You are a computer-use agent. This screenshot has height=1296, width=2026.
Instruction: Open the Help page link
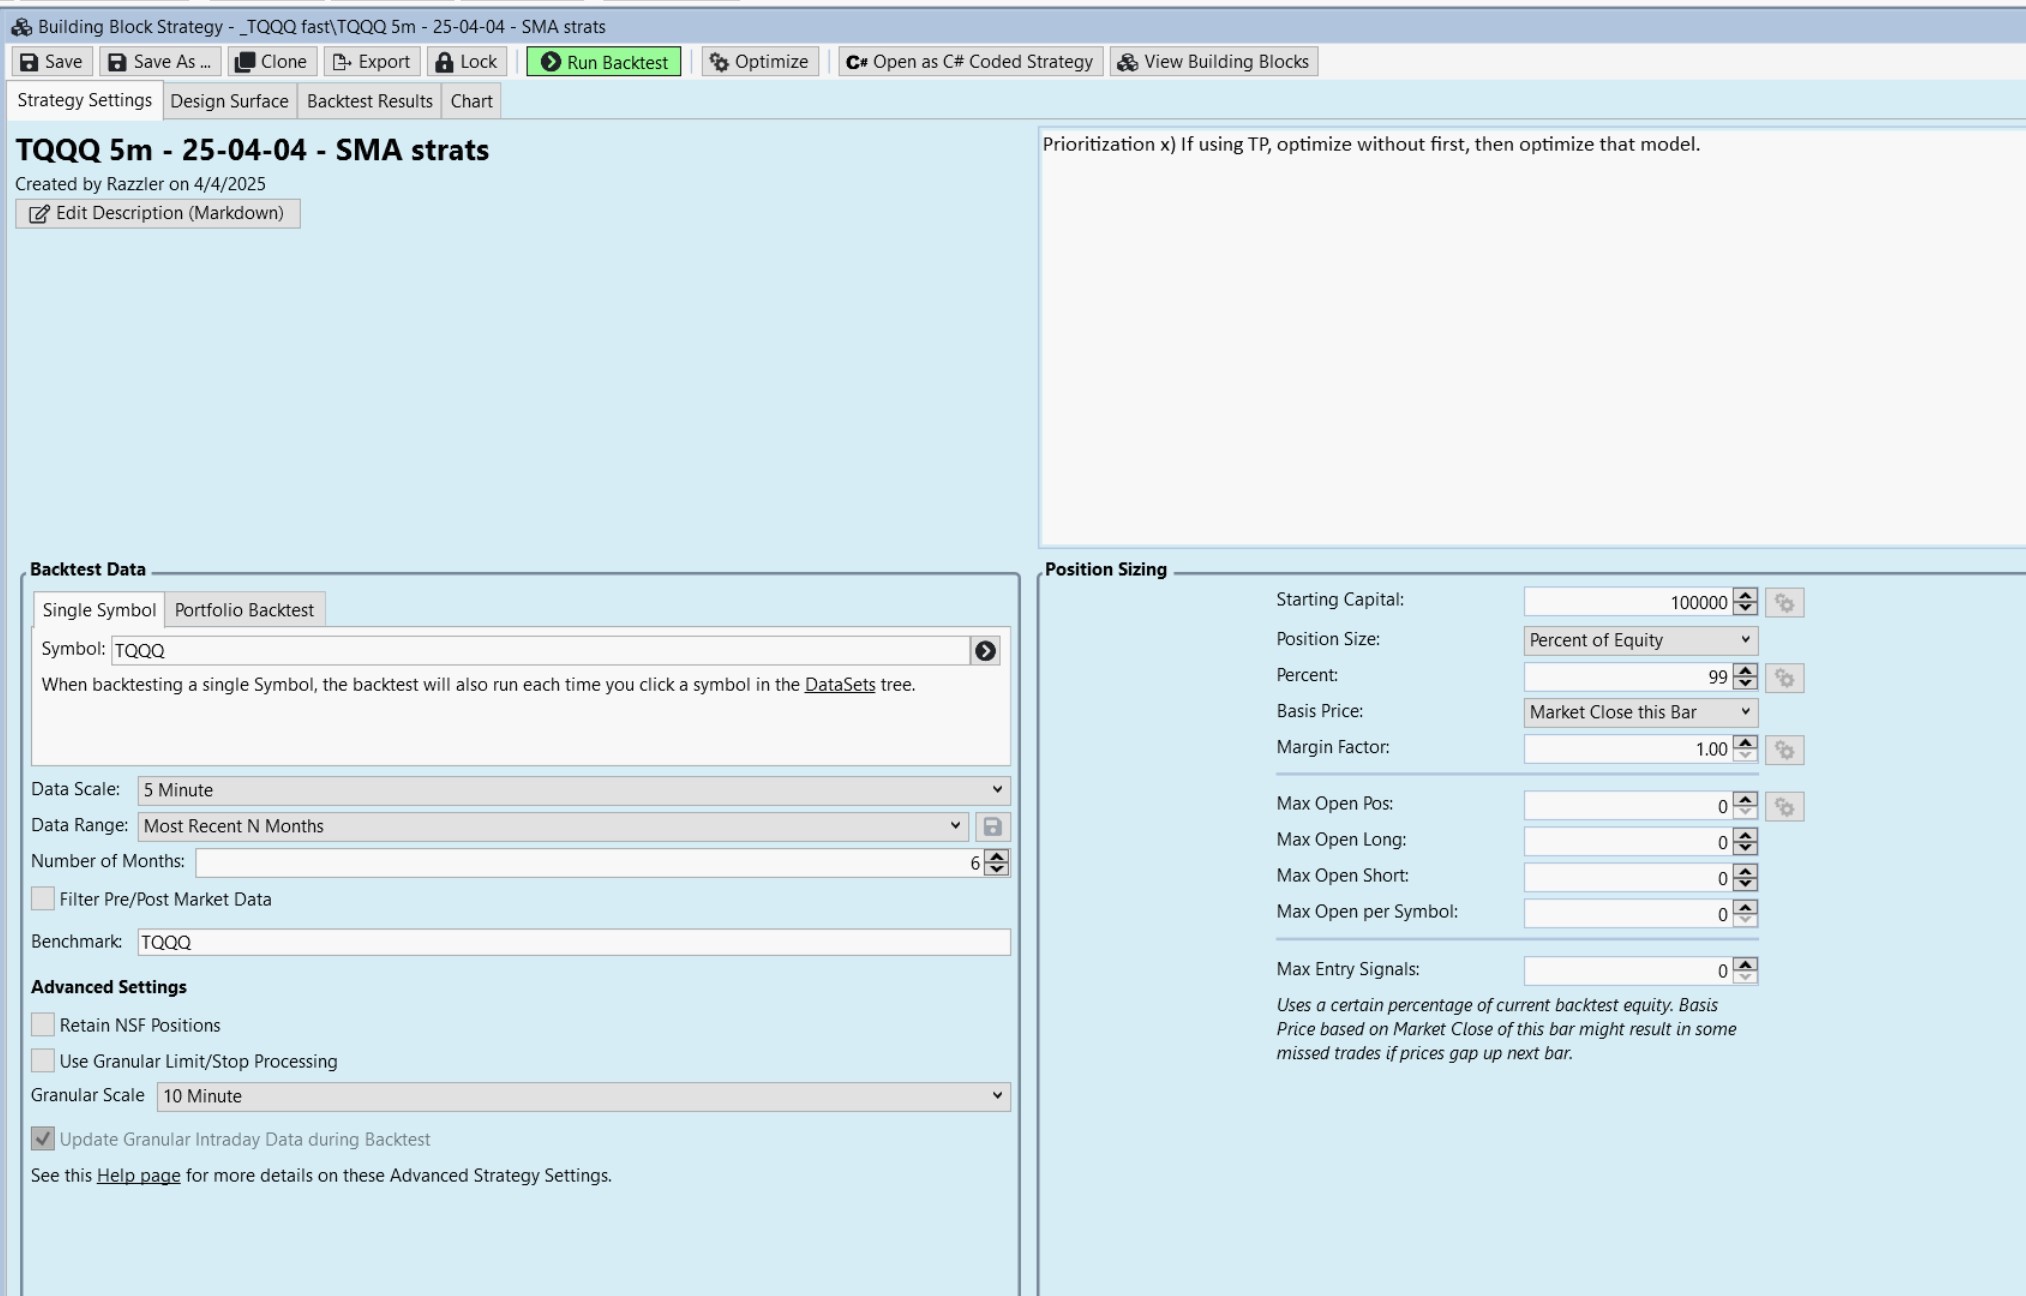pyautogui.click(x=138, y=1176)
